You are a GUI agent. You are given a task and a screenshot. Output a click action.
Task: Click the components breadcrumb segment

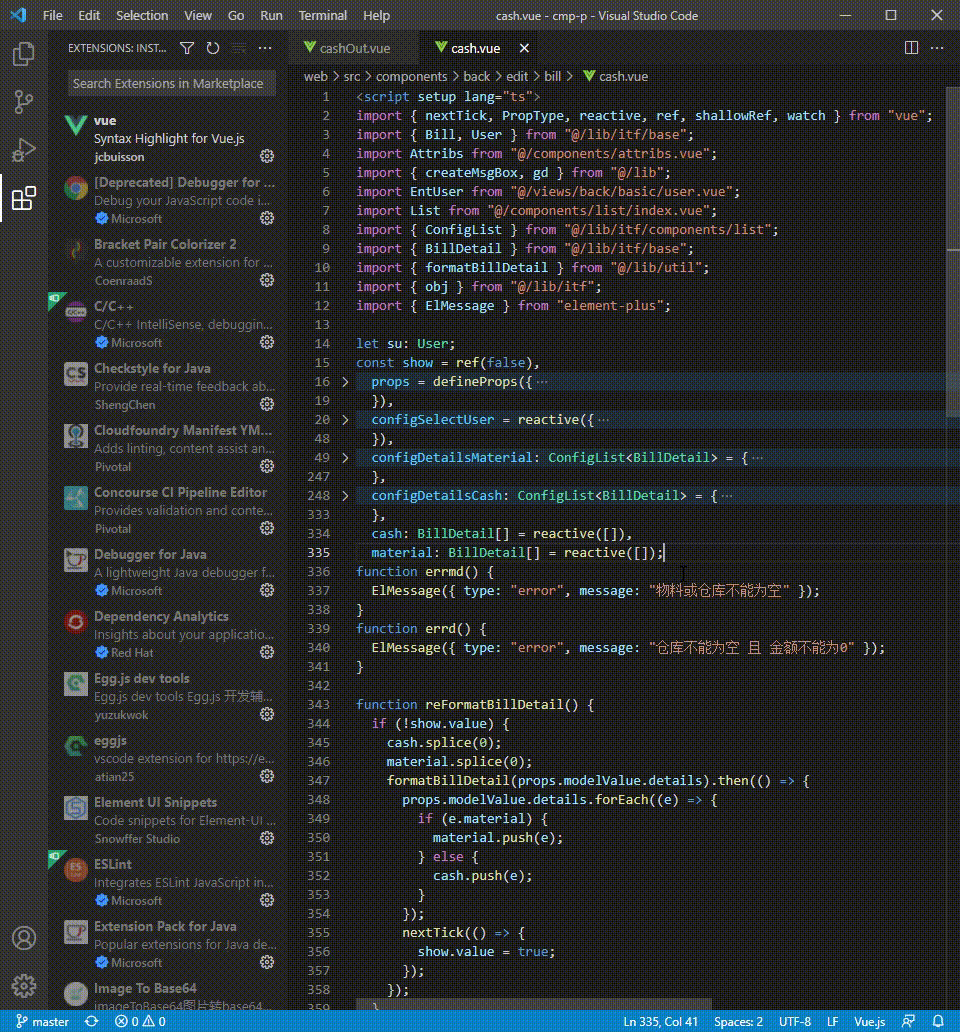click(411, 76)
